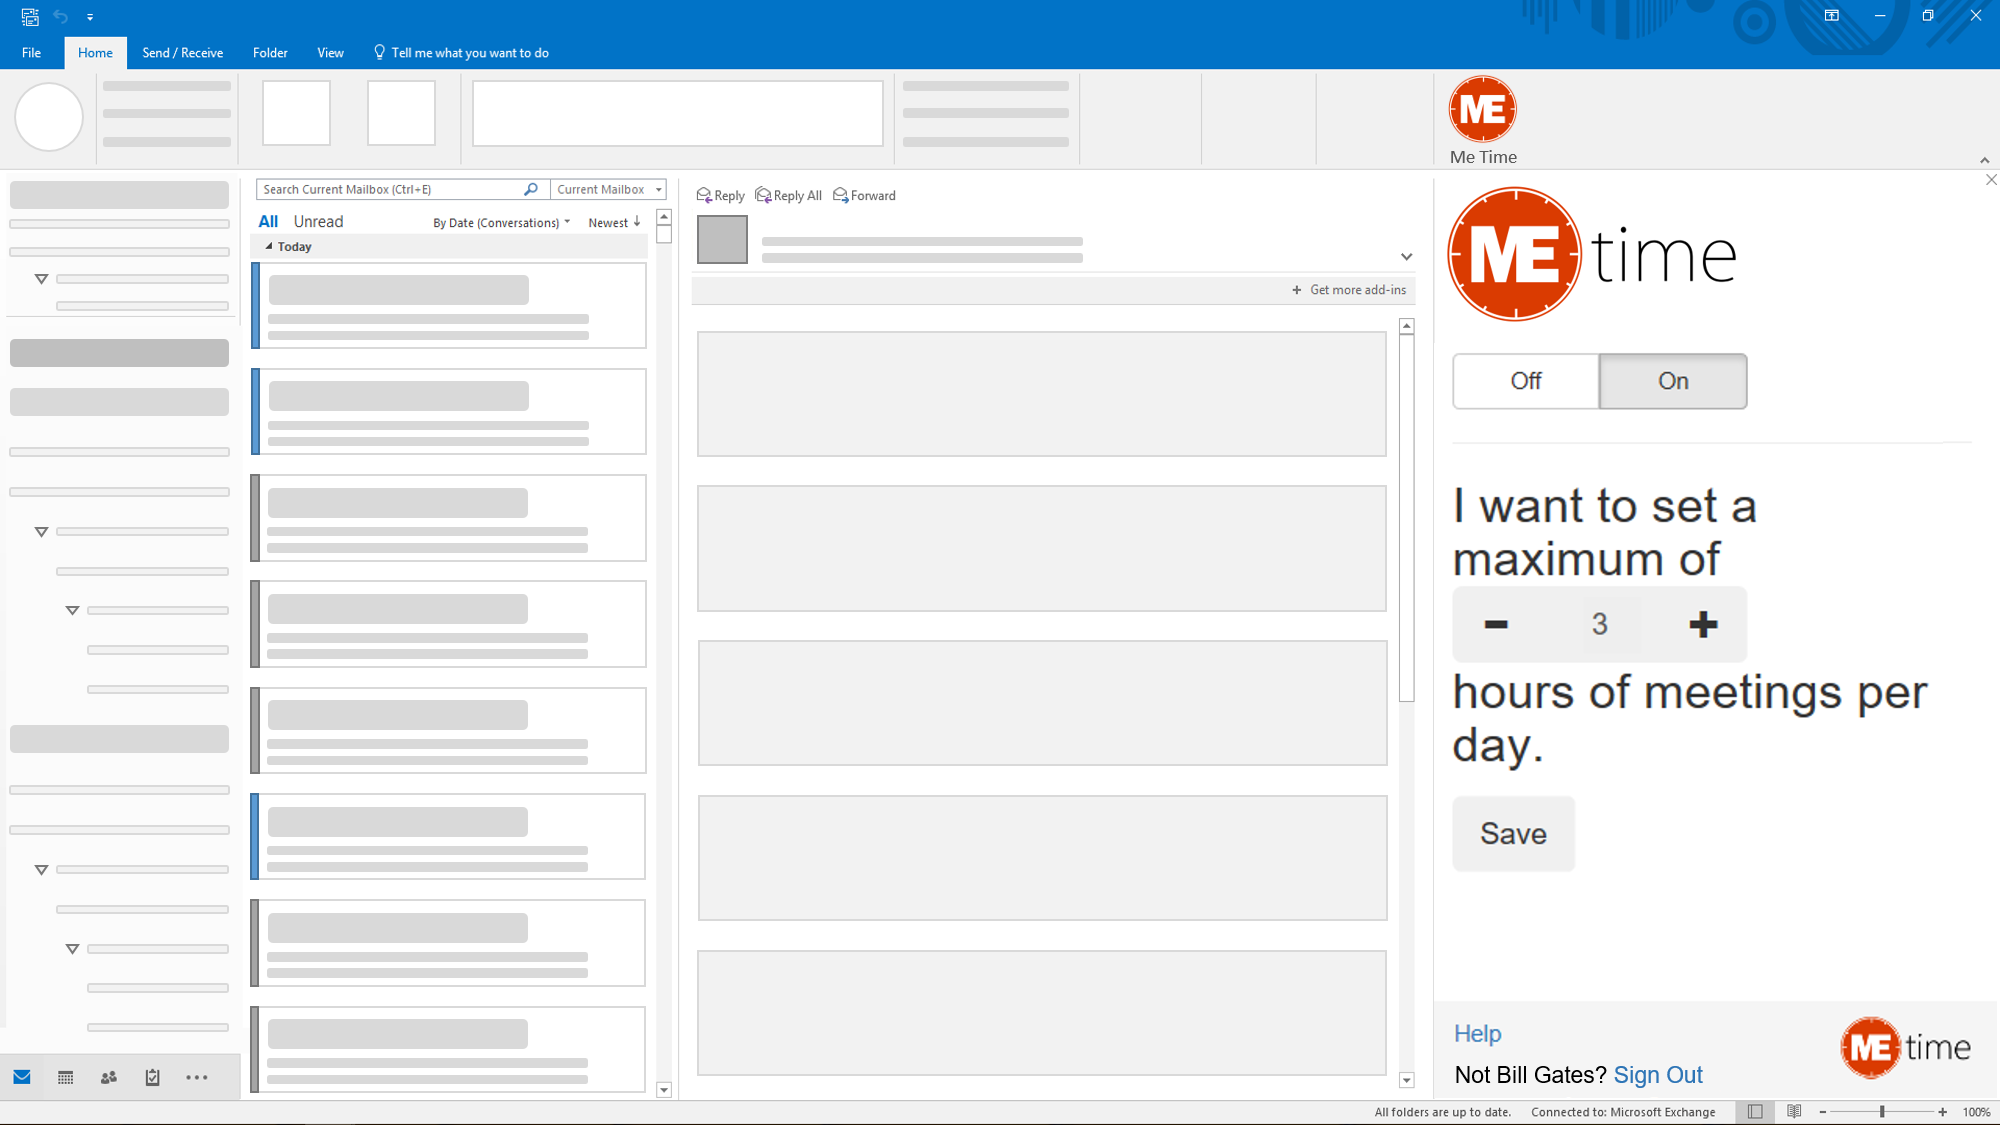This screenshot has width=2000, height=1125.
Task: Select the Send / Receive tab
Action: pos(182,53)
